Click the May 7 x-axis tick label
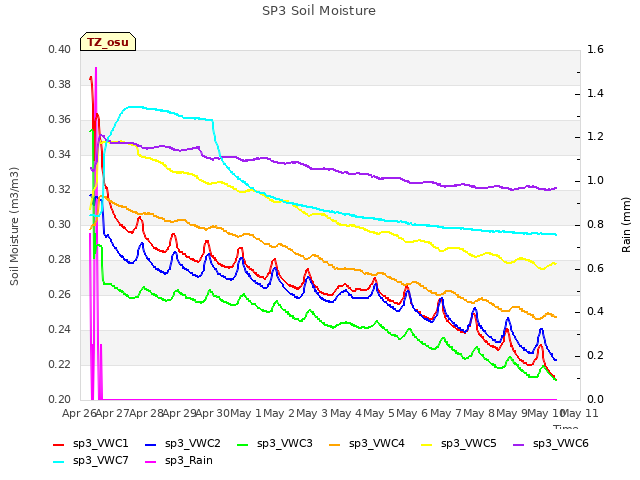This screenshot has width=640, height=480. tap(446, 413)
